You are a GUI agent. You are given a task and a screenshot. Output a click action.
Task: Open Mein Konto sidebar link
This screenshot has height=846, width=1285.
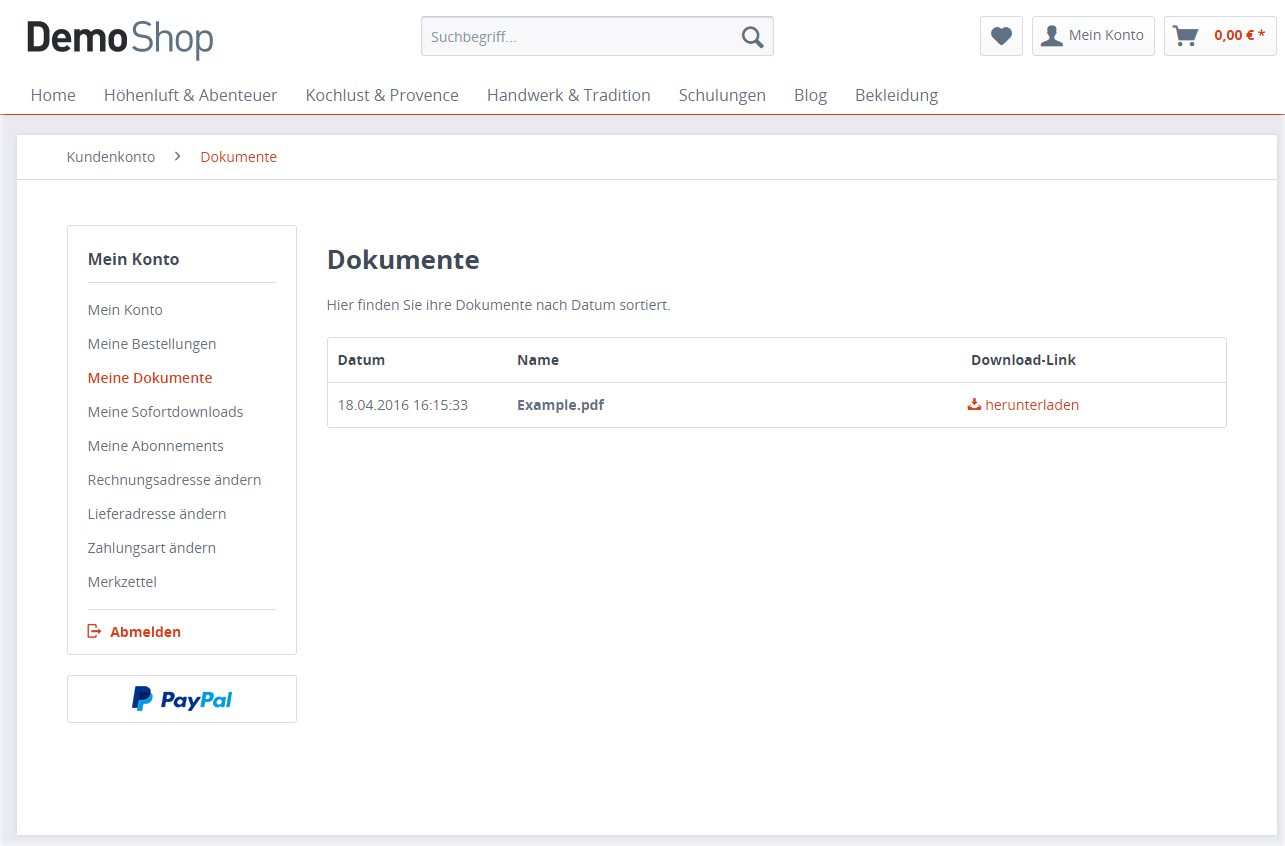(125, 310)
